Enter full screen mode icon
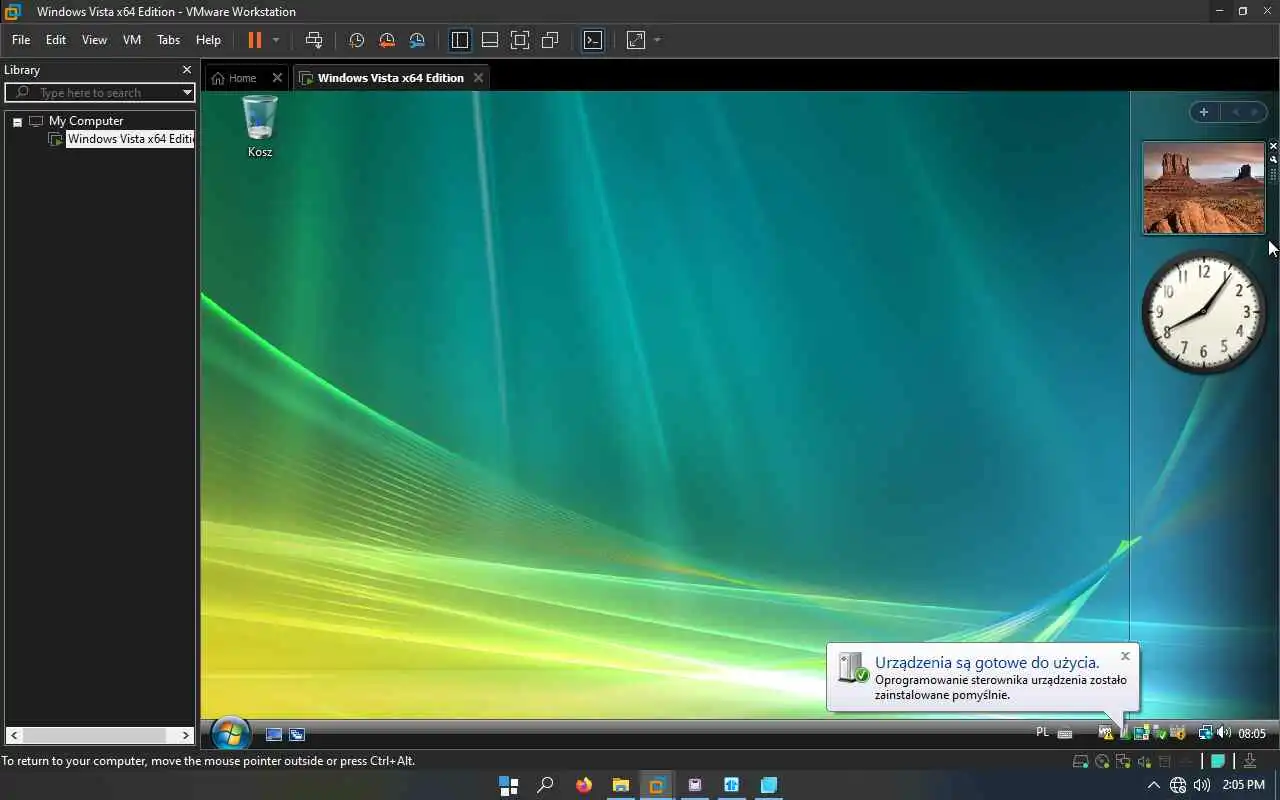 (x=520, y=40)
